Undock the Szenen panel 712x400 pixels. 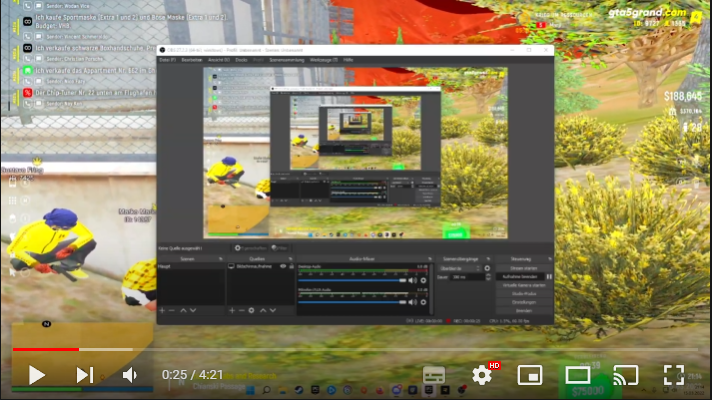[221, 259]
